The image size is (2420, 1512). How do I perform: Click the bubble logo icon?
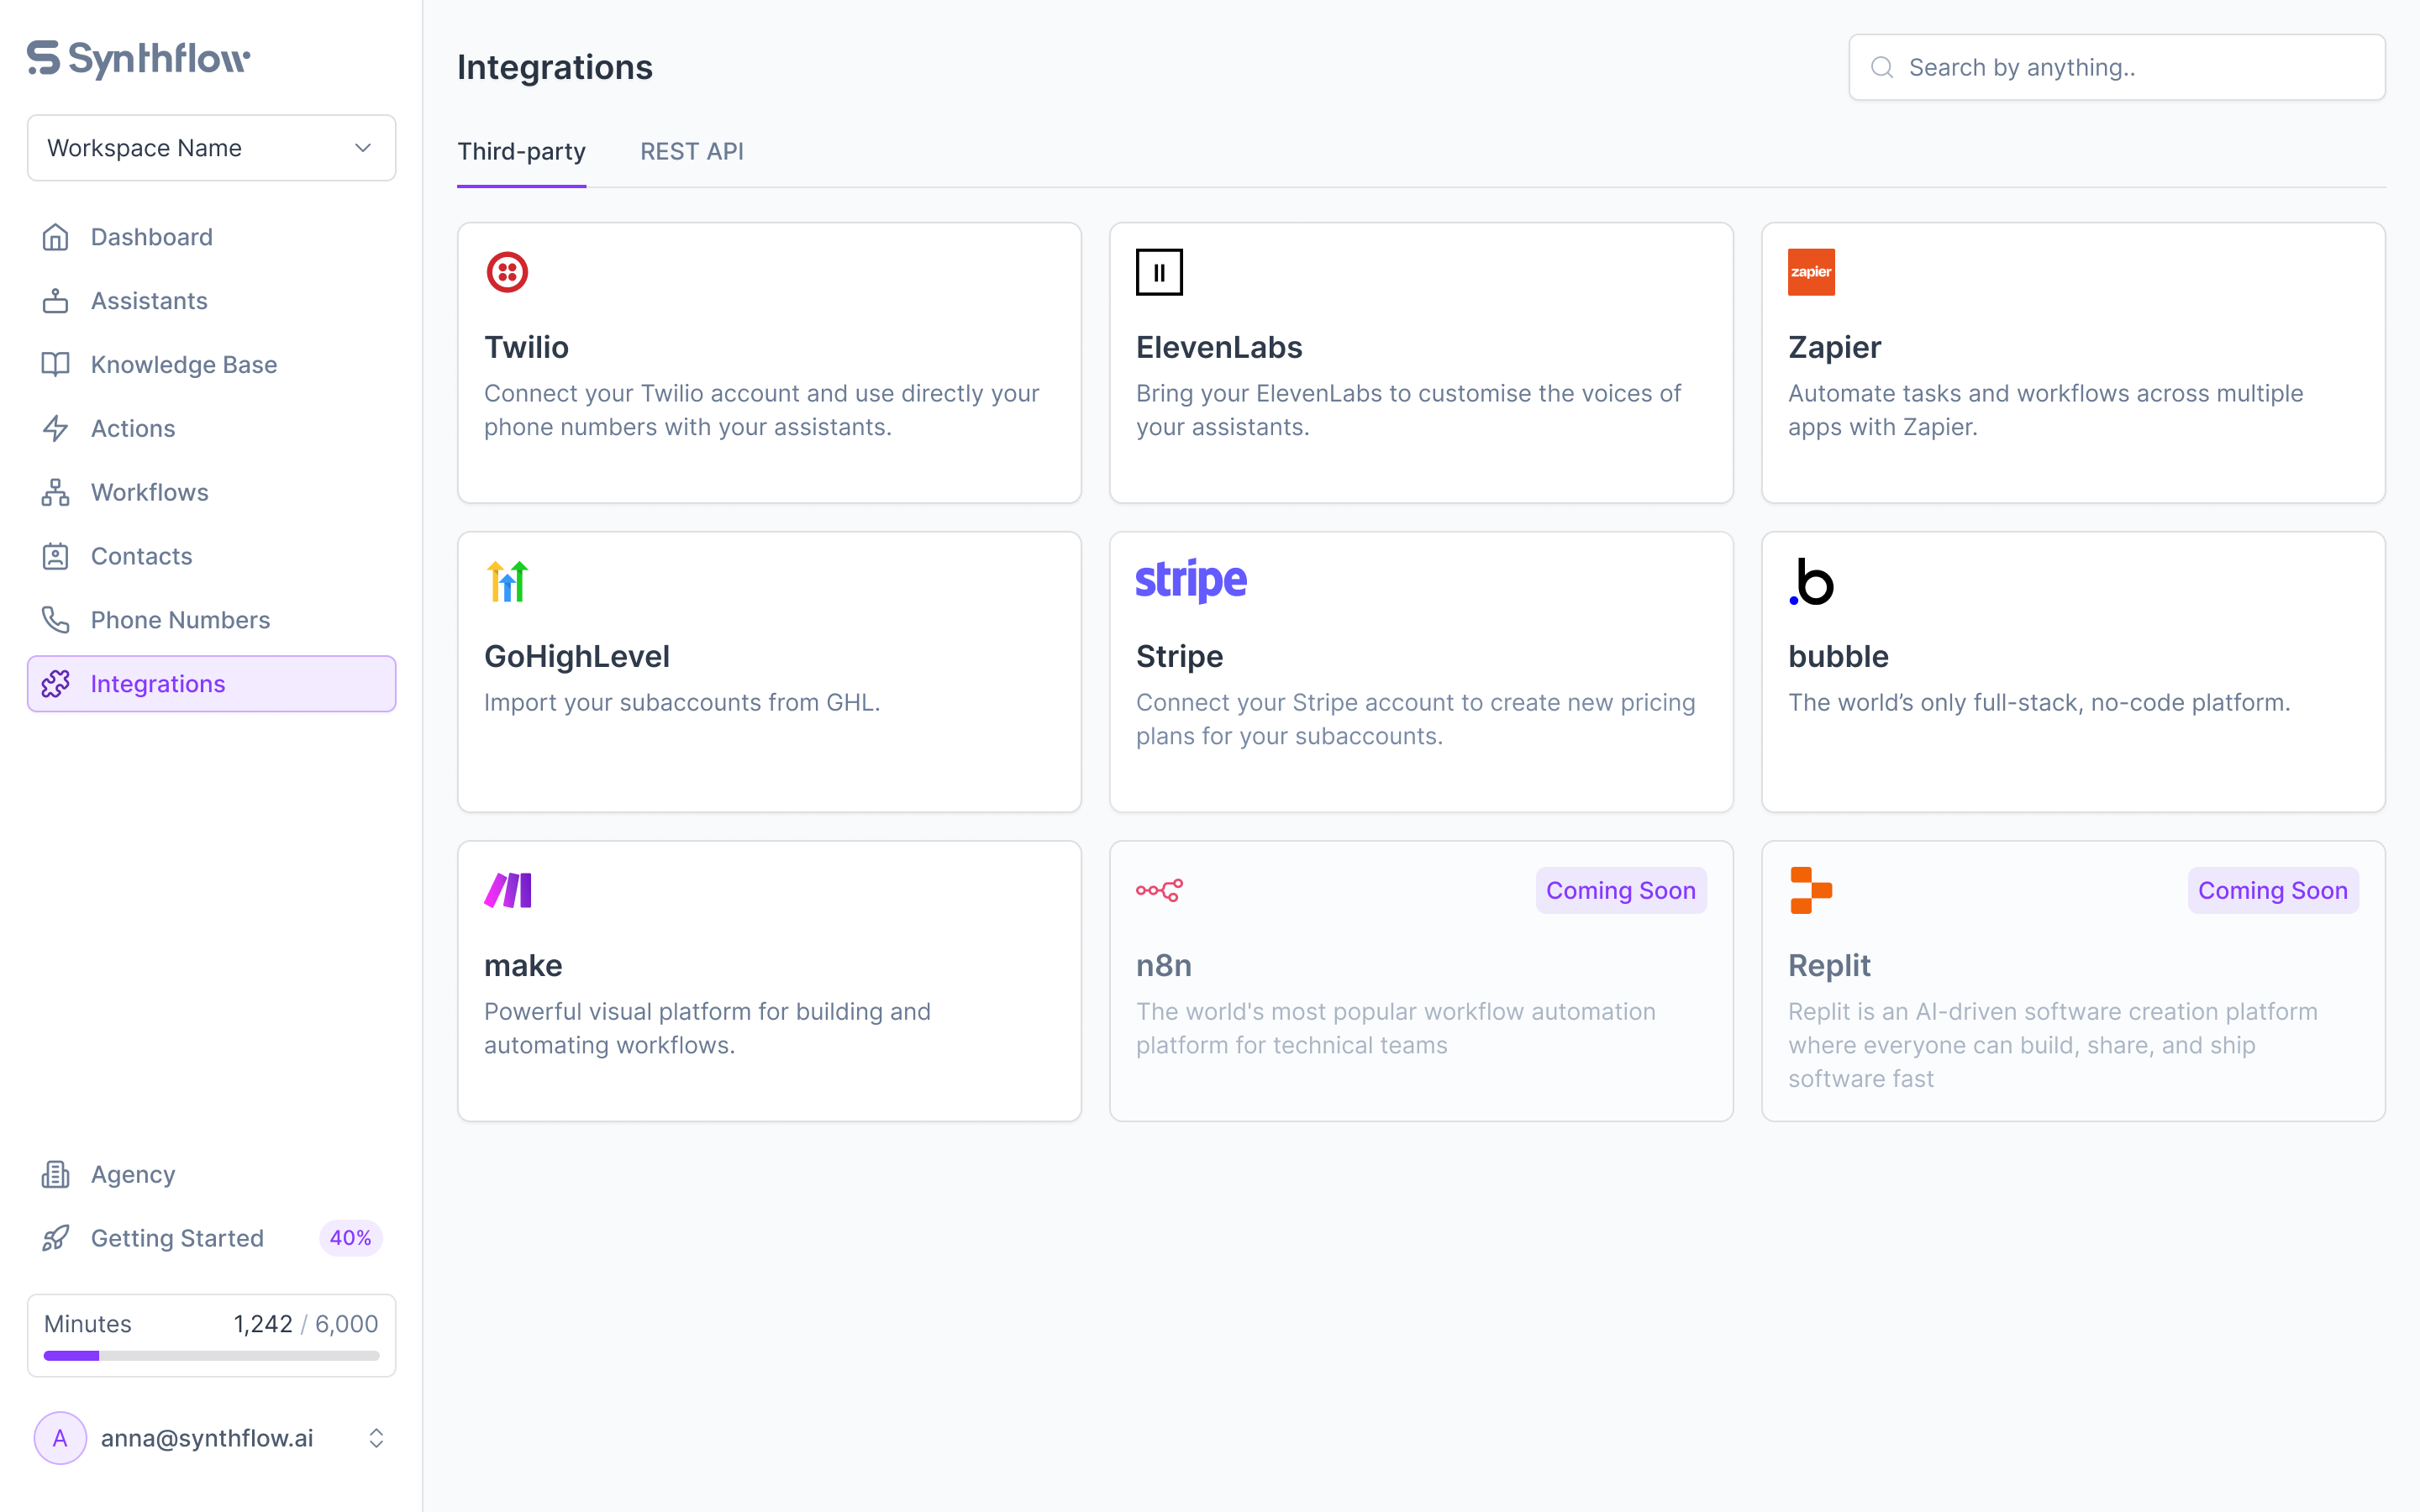[x=1811, y=581]
